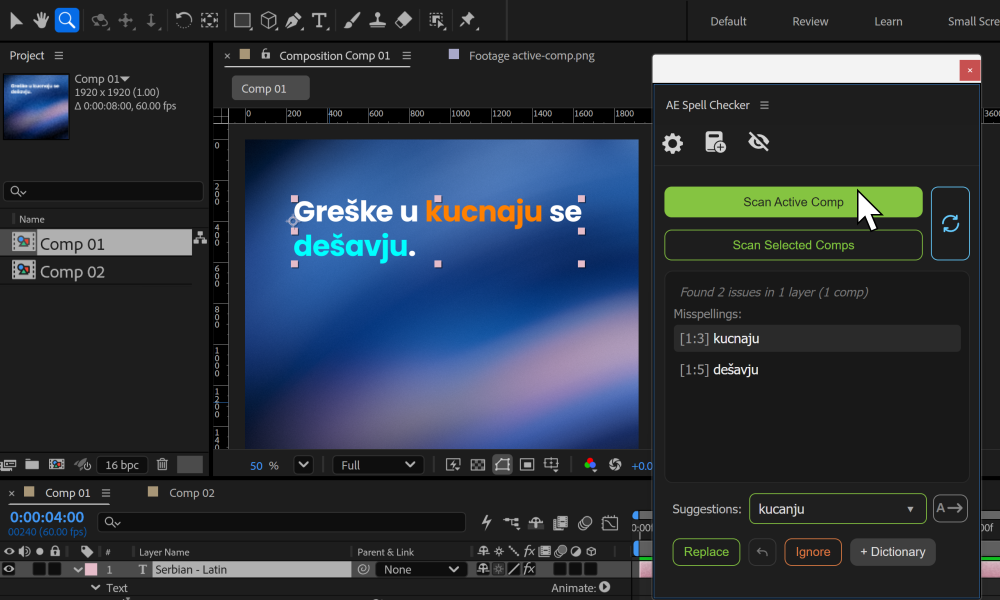Open grid and guide options dropdown in viewer
Screen dimensions: 1000x600
click(551, 465)
